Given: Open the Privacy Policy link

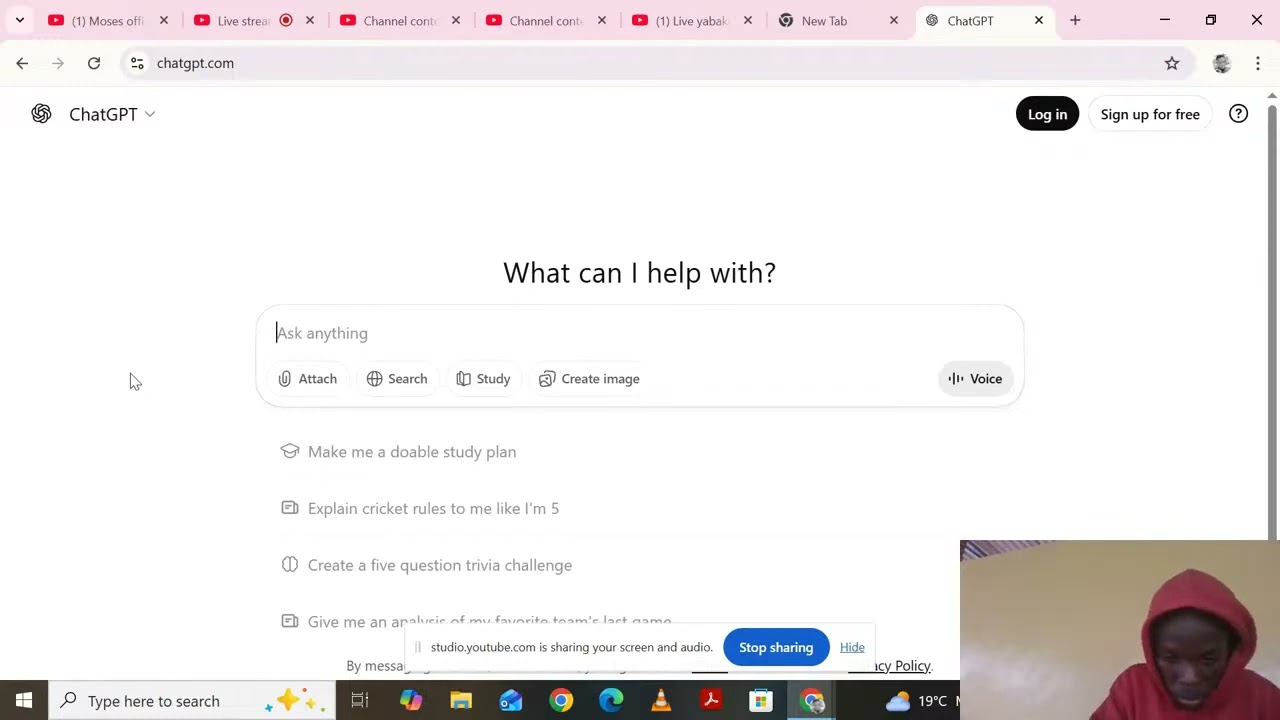Looking at the screenshot, I should (890, 666).
